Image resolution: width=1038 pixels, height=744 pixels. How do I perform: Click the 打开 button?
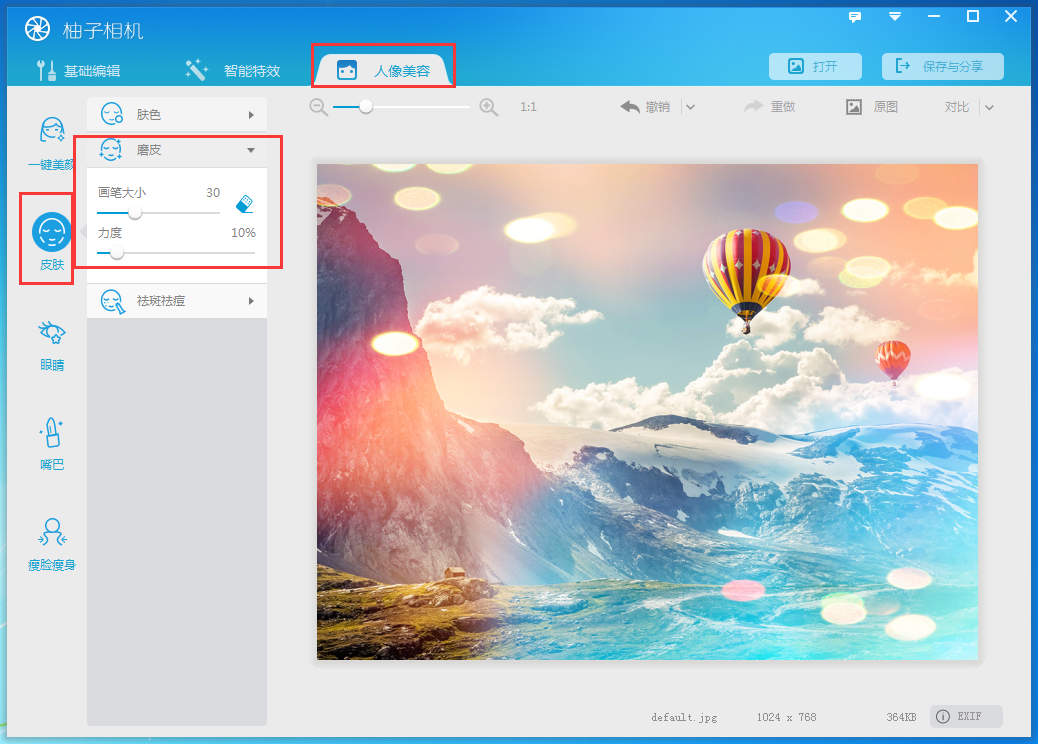point(815,66)
